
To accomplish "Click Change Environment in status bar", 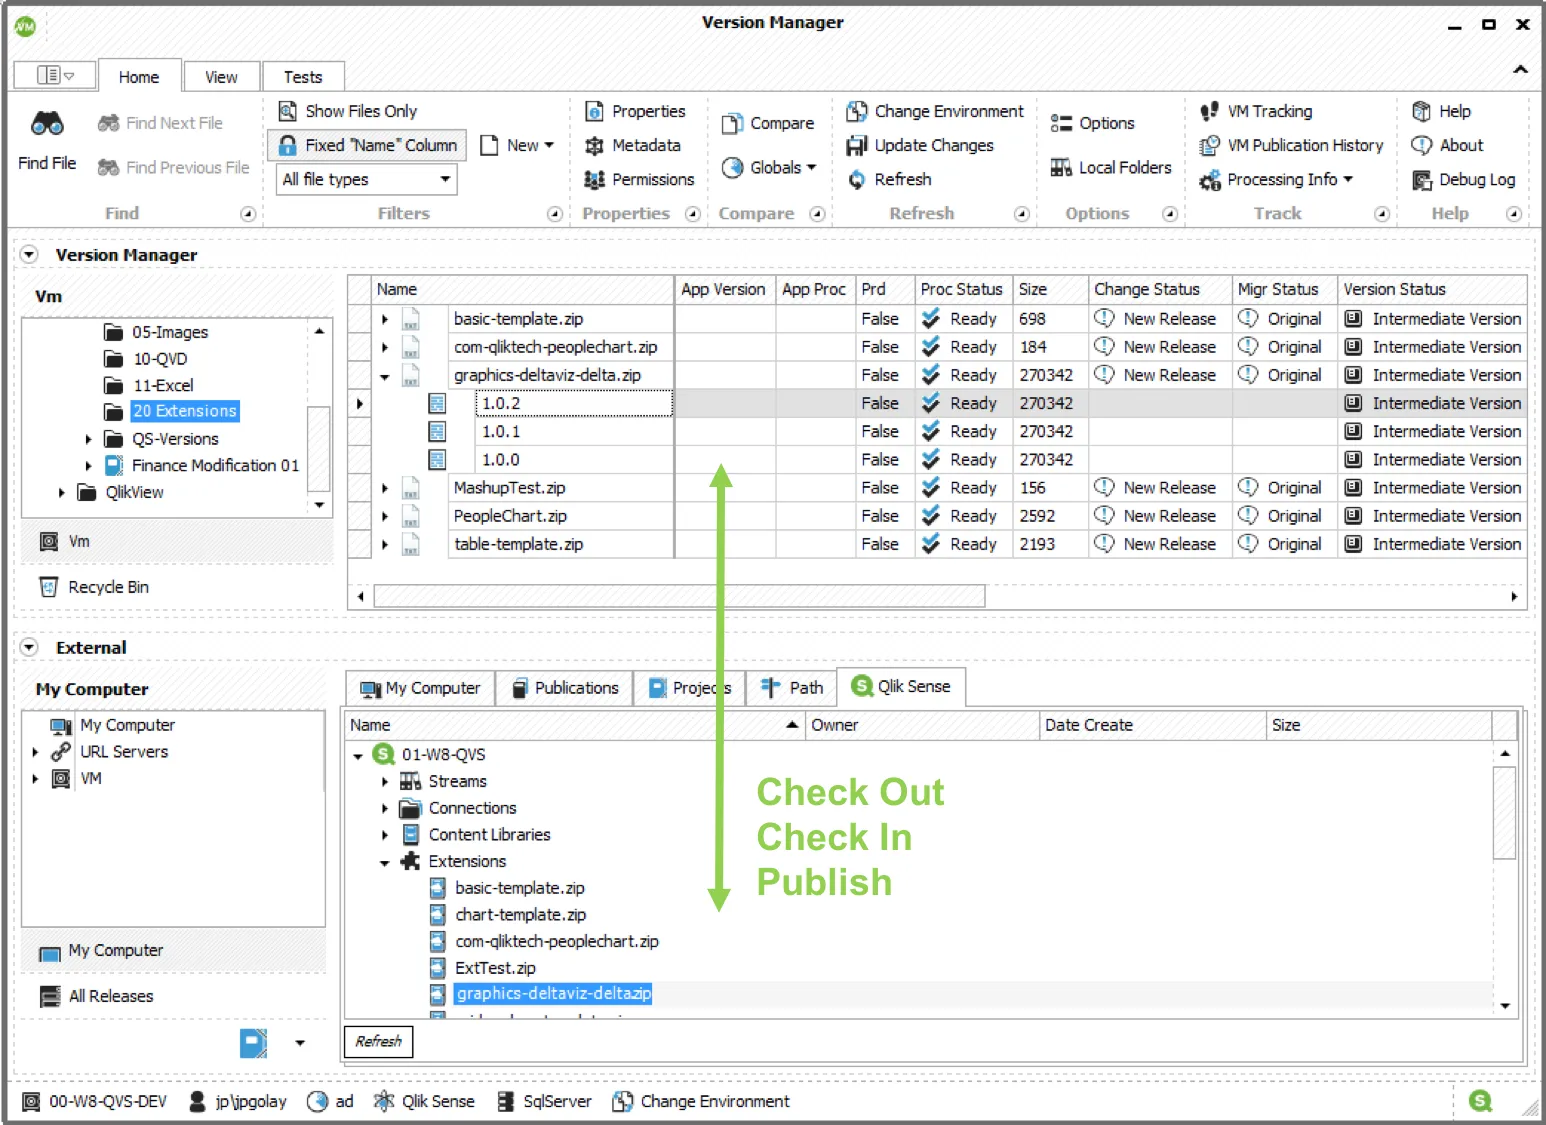I will click(700, 1101).
